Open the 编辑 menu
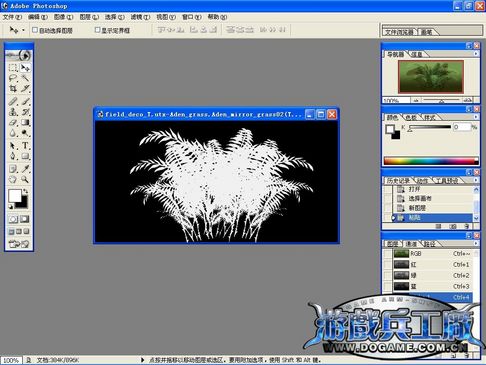 pos(38,17)
